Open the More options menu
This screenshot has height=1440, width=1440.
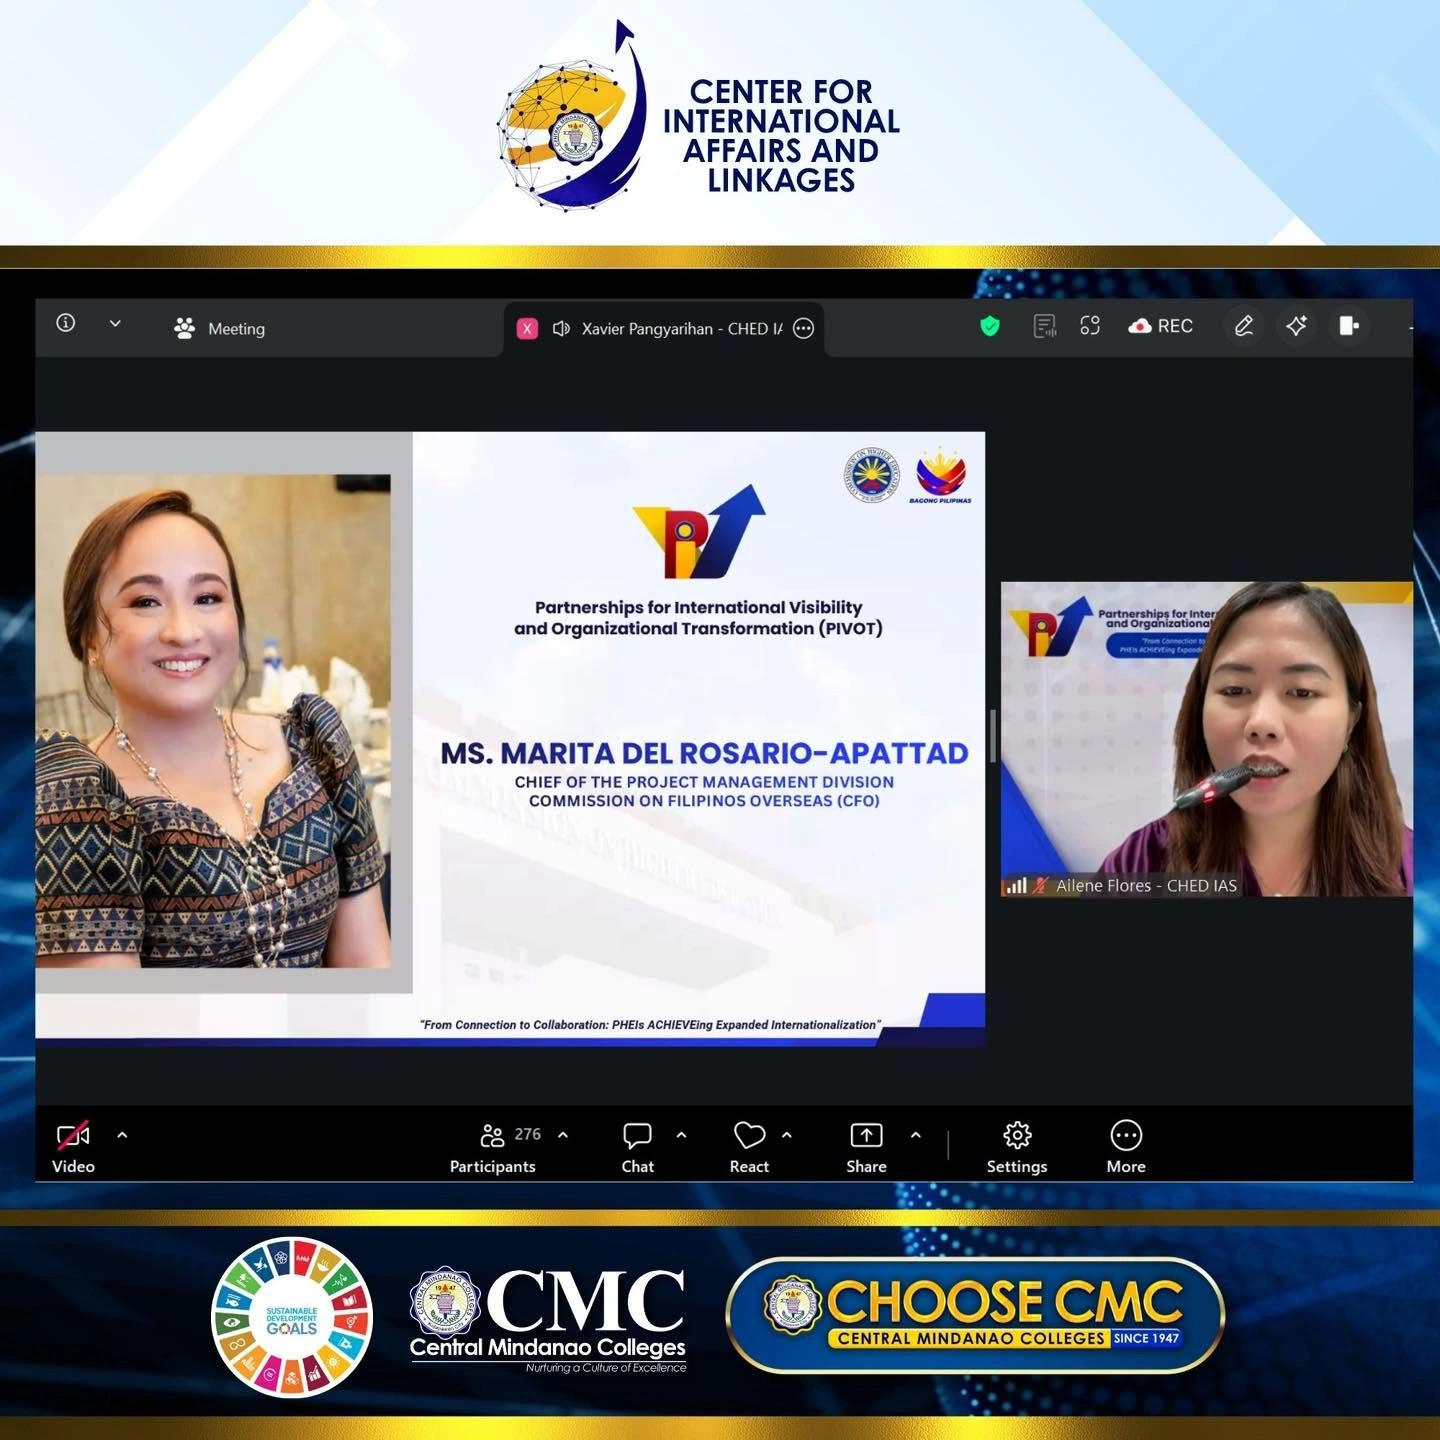click(x=1126, y=1147)
